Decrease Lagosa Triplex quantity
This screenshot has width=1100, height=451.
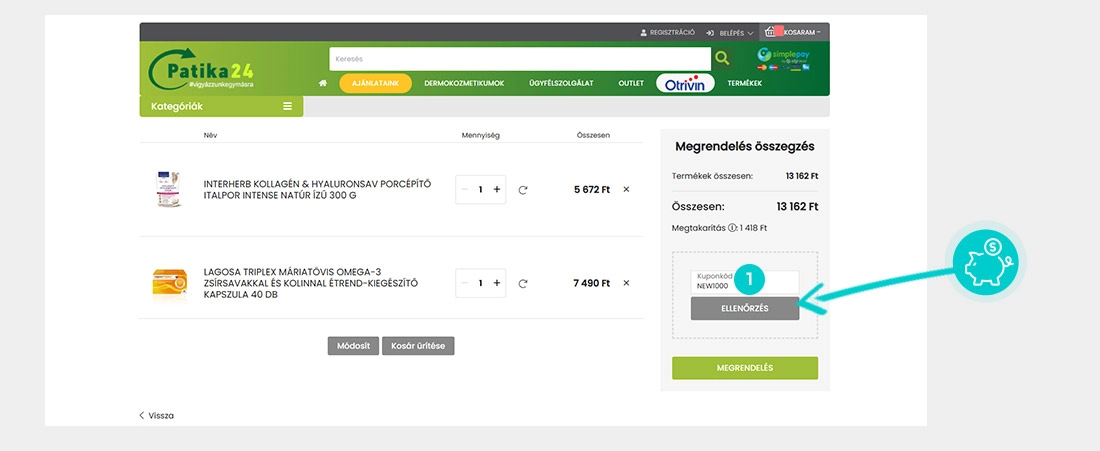[x=464, y=283]
